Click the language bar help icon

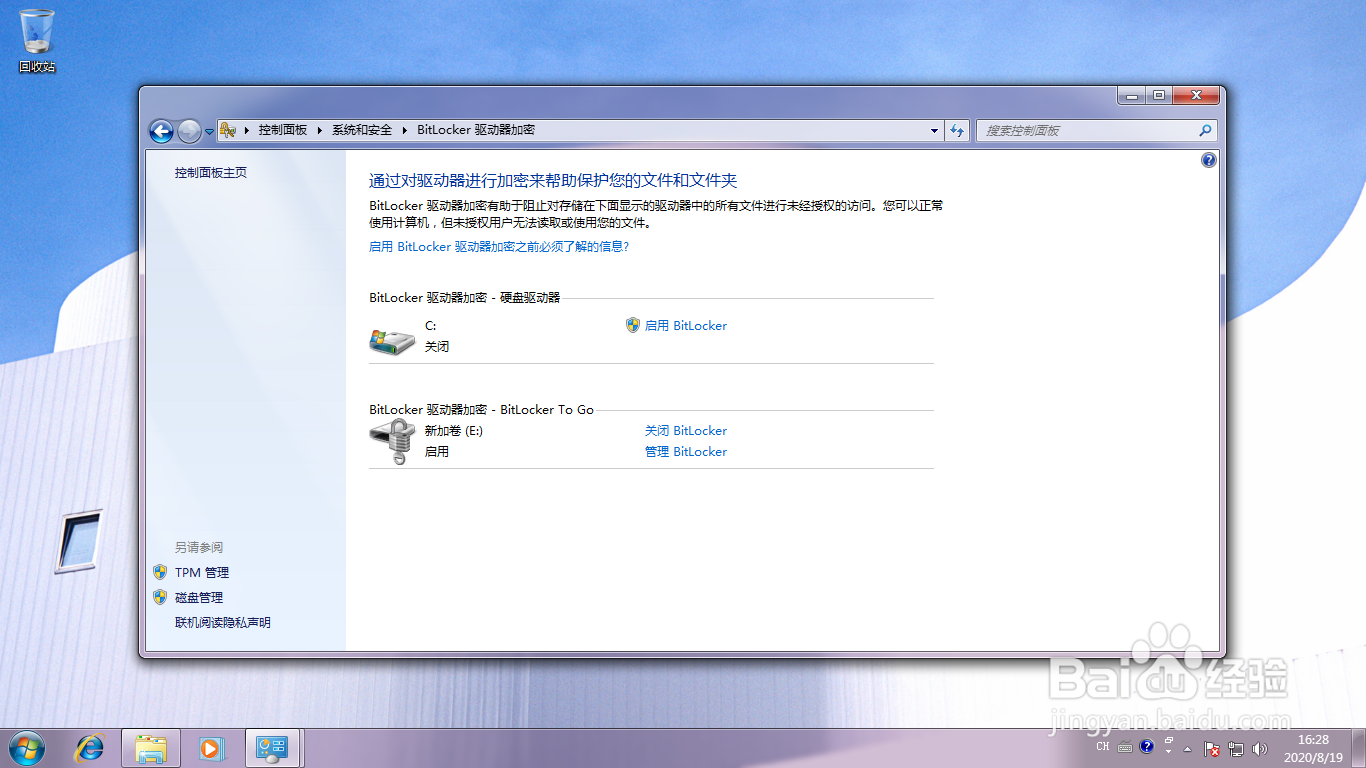(x=1147, y=746)
